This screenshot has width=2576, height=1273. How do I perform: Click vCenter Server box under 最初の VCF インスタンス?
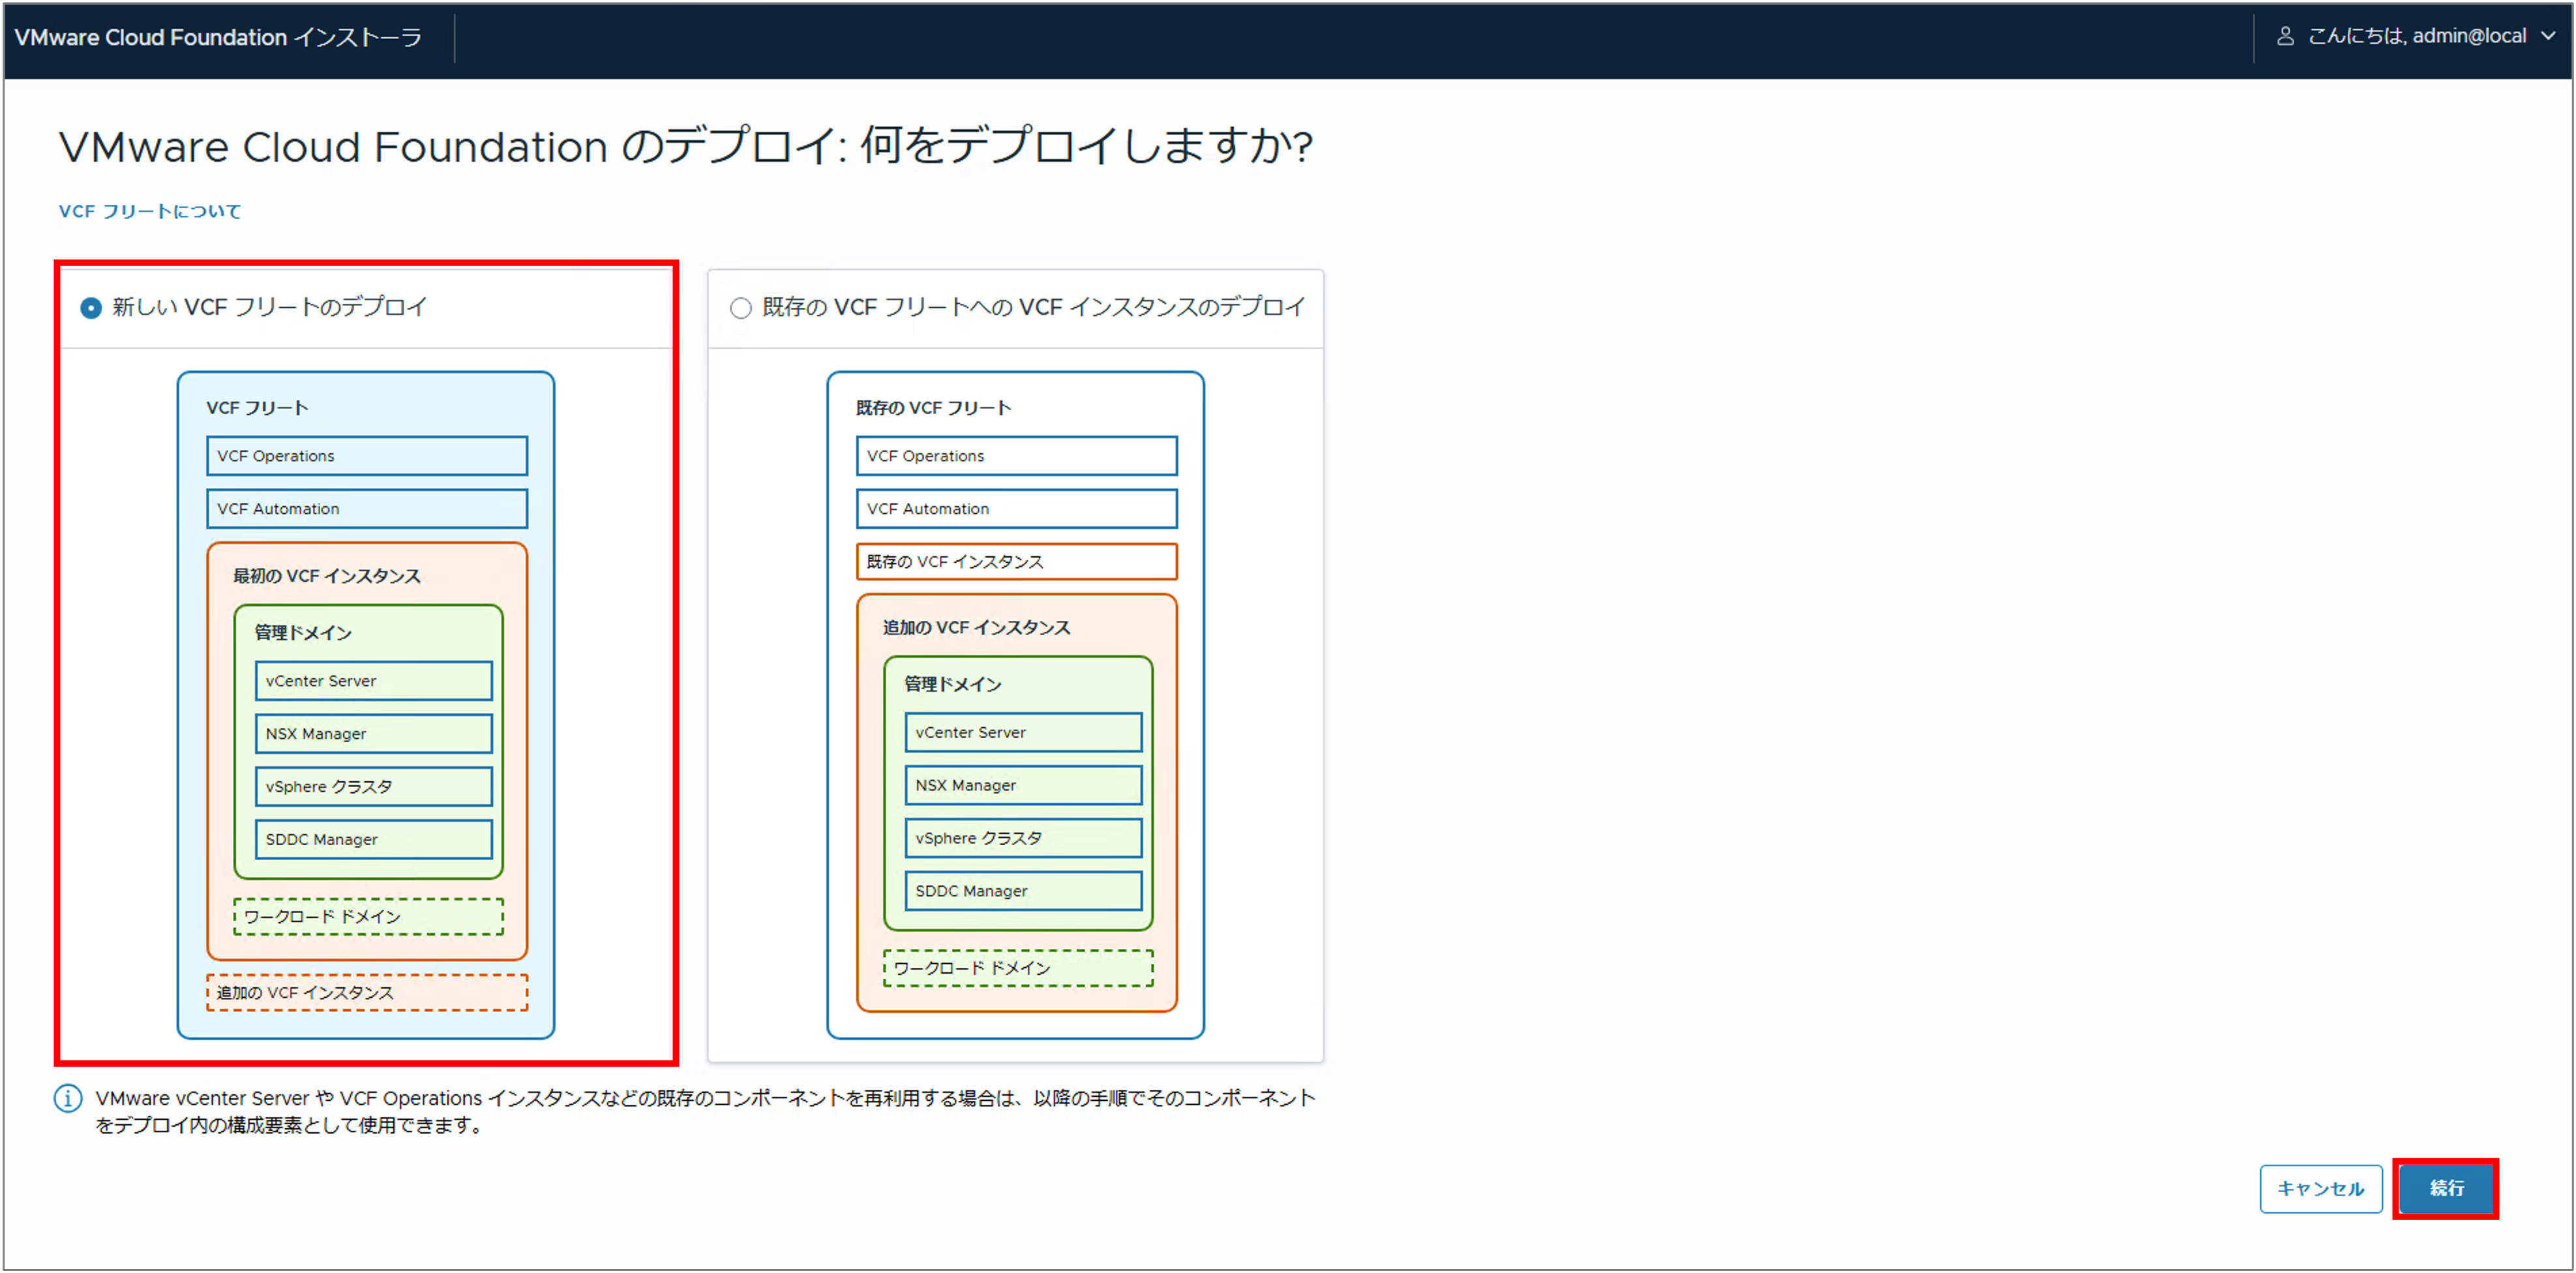(374, 681)
